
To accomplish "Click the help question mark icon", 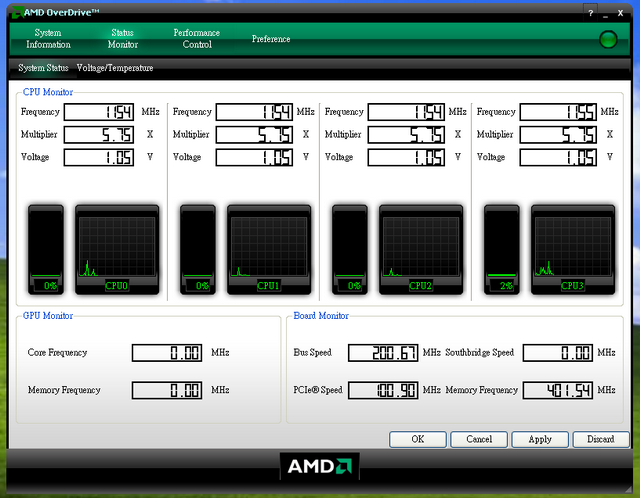I will point(590,13).
